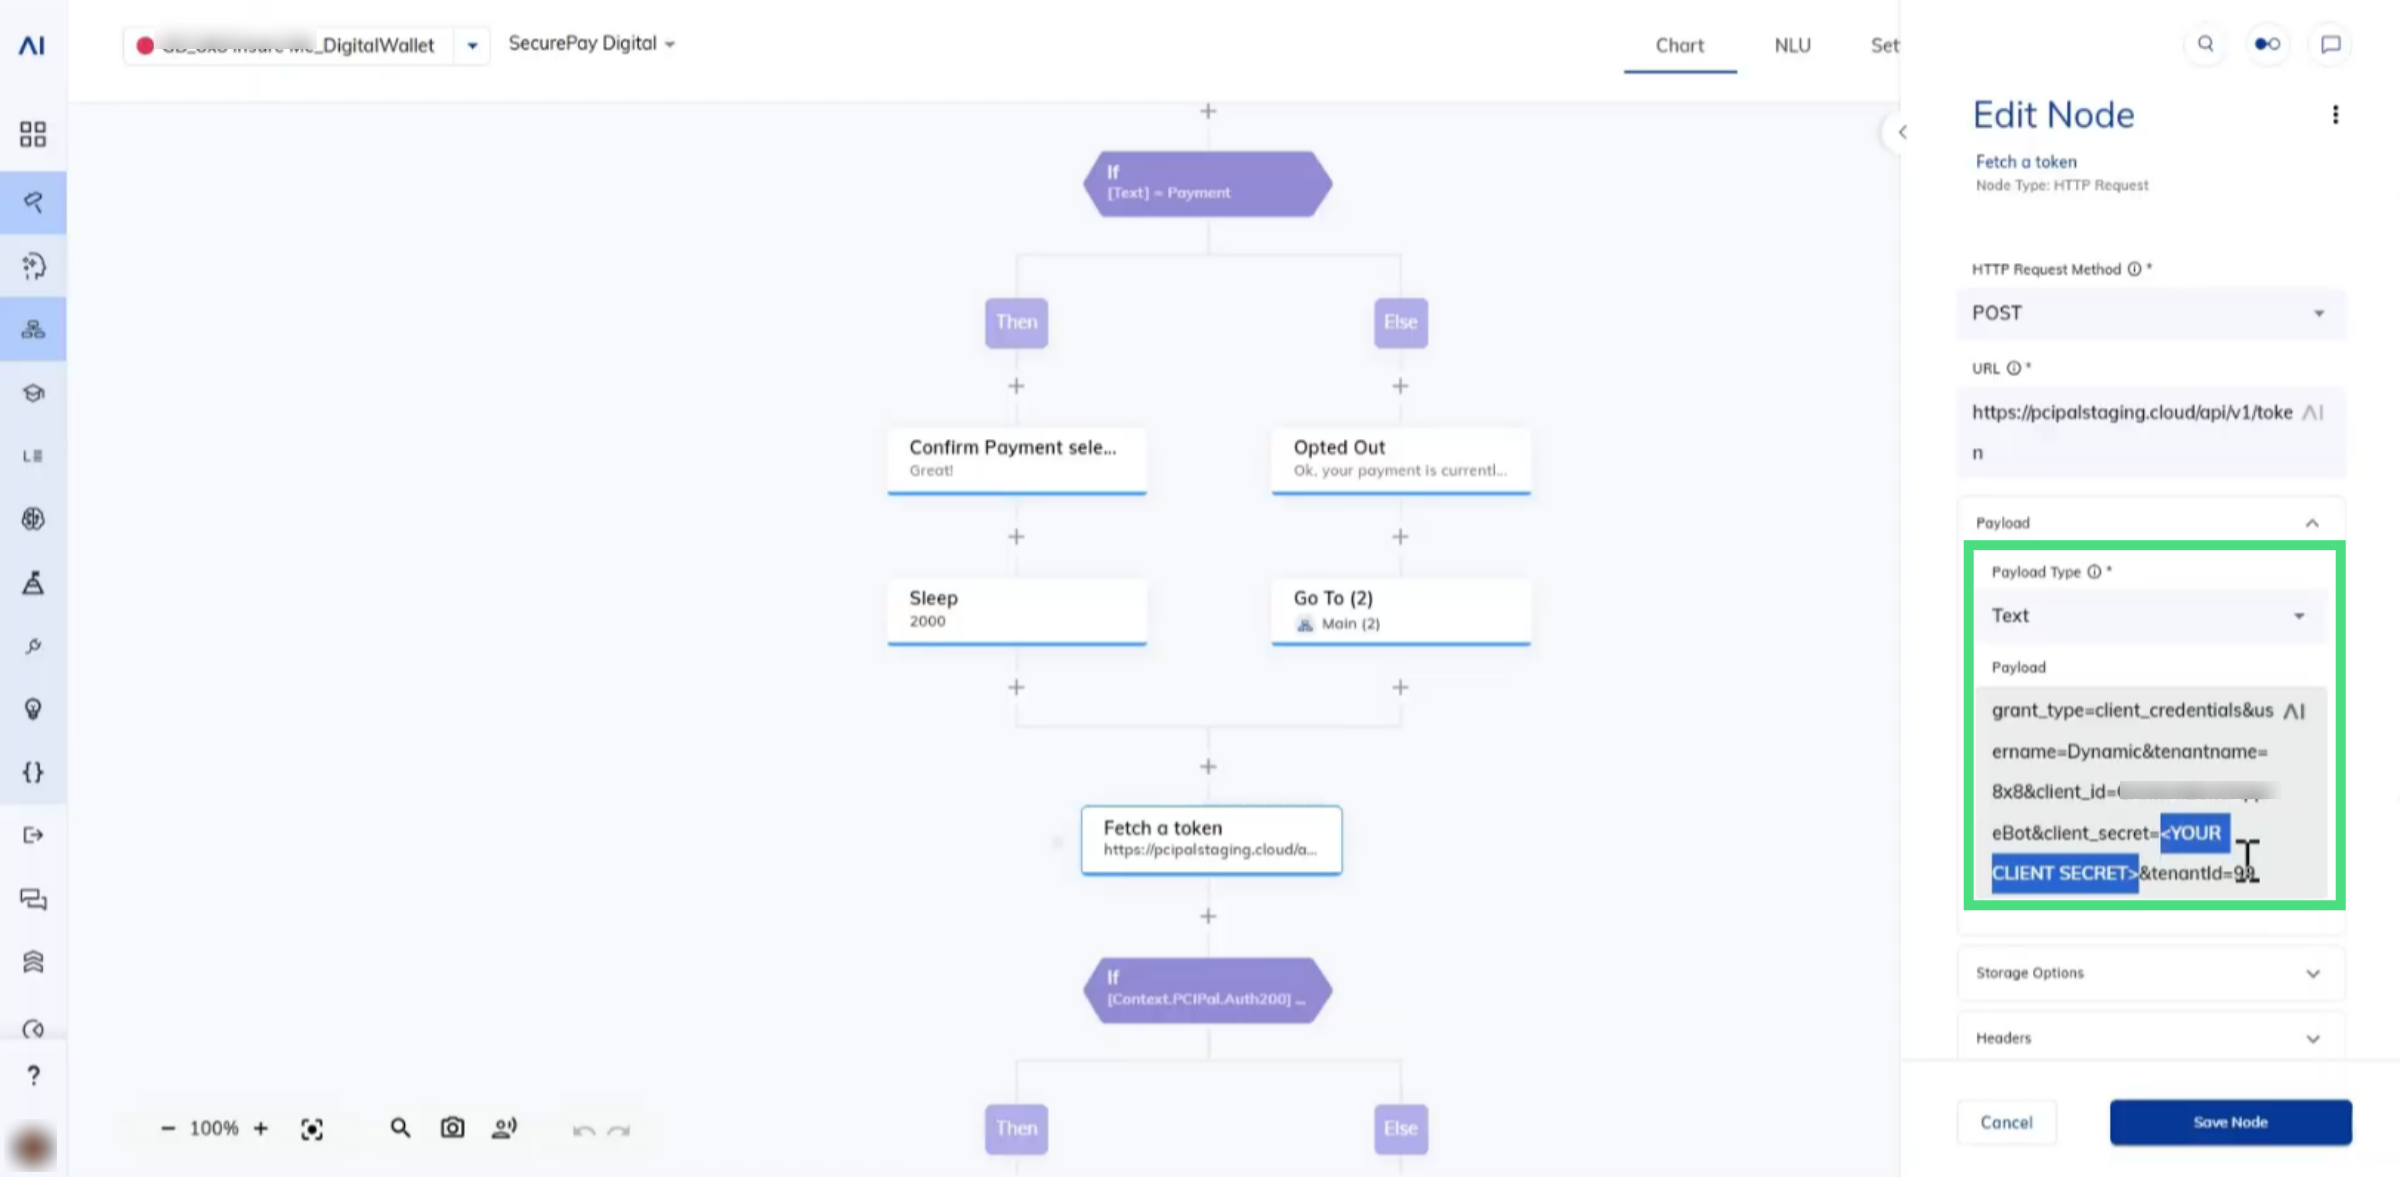Click the fit-to-screen focus icon

(312, 1129)
